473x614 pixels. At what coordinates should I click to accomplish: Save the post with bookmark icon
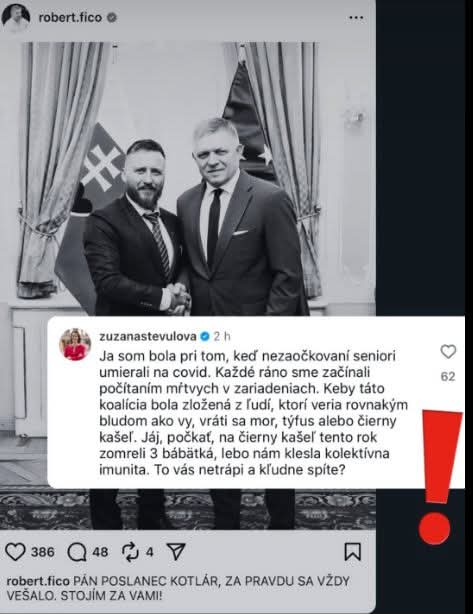point(352,552)
